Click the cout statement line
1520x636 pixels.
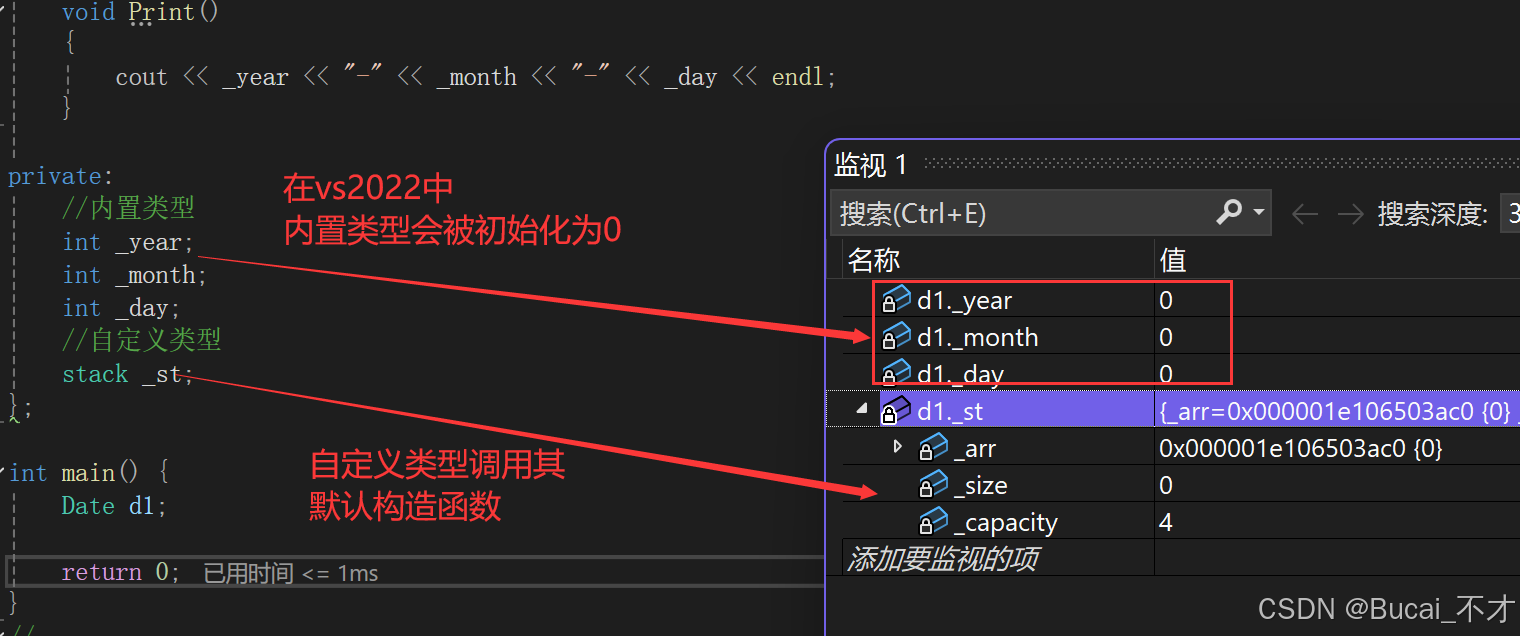pyautogui.click(x=476, y=77)
